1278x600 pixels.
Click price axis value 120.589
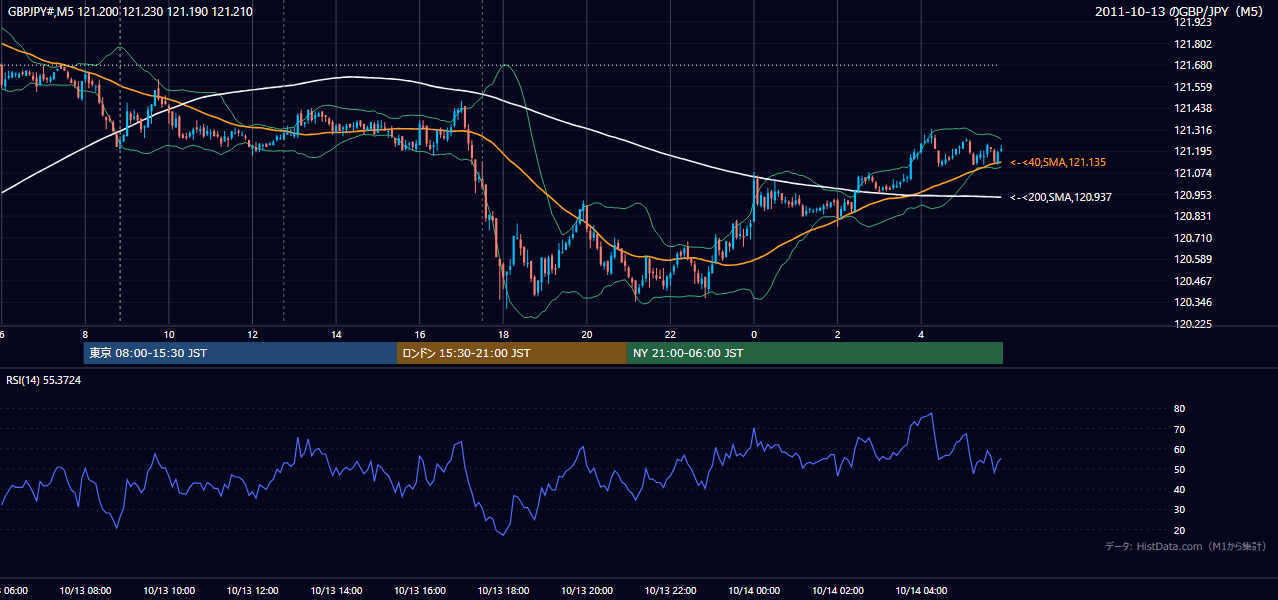[x=1193, y=260]
